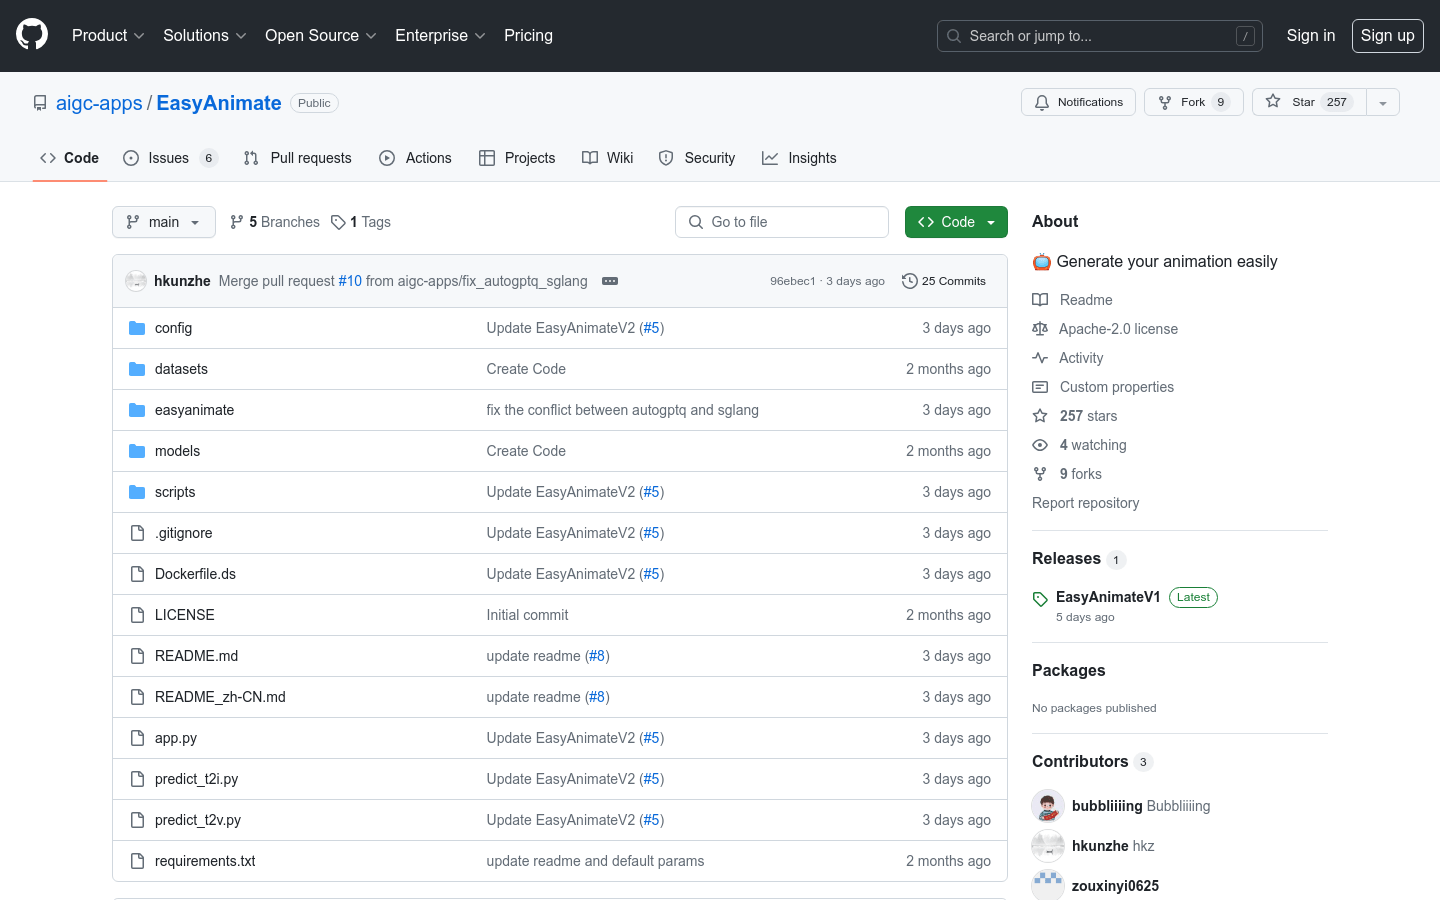The height and width of the screenshot is (900, 1440).
Task: Open the green Code dropdown button
Action: click(x=956, y=222)
